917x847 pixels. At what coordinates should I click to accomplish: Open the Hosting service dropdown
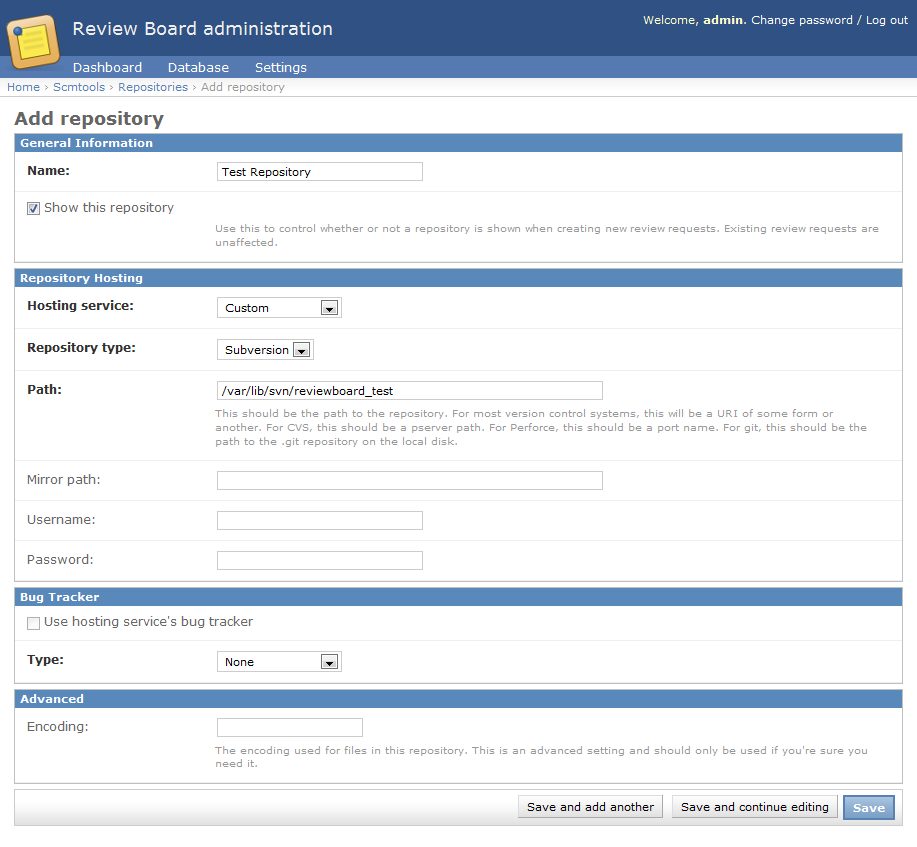279,308
